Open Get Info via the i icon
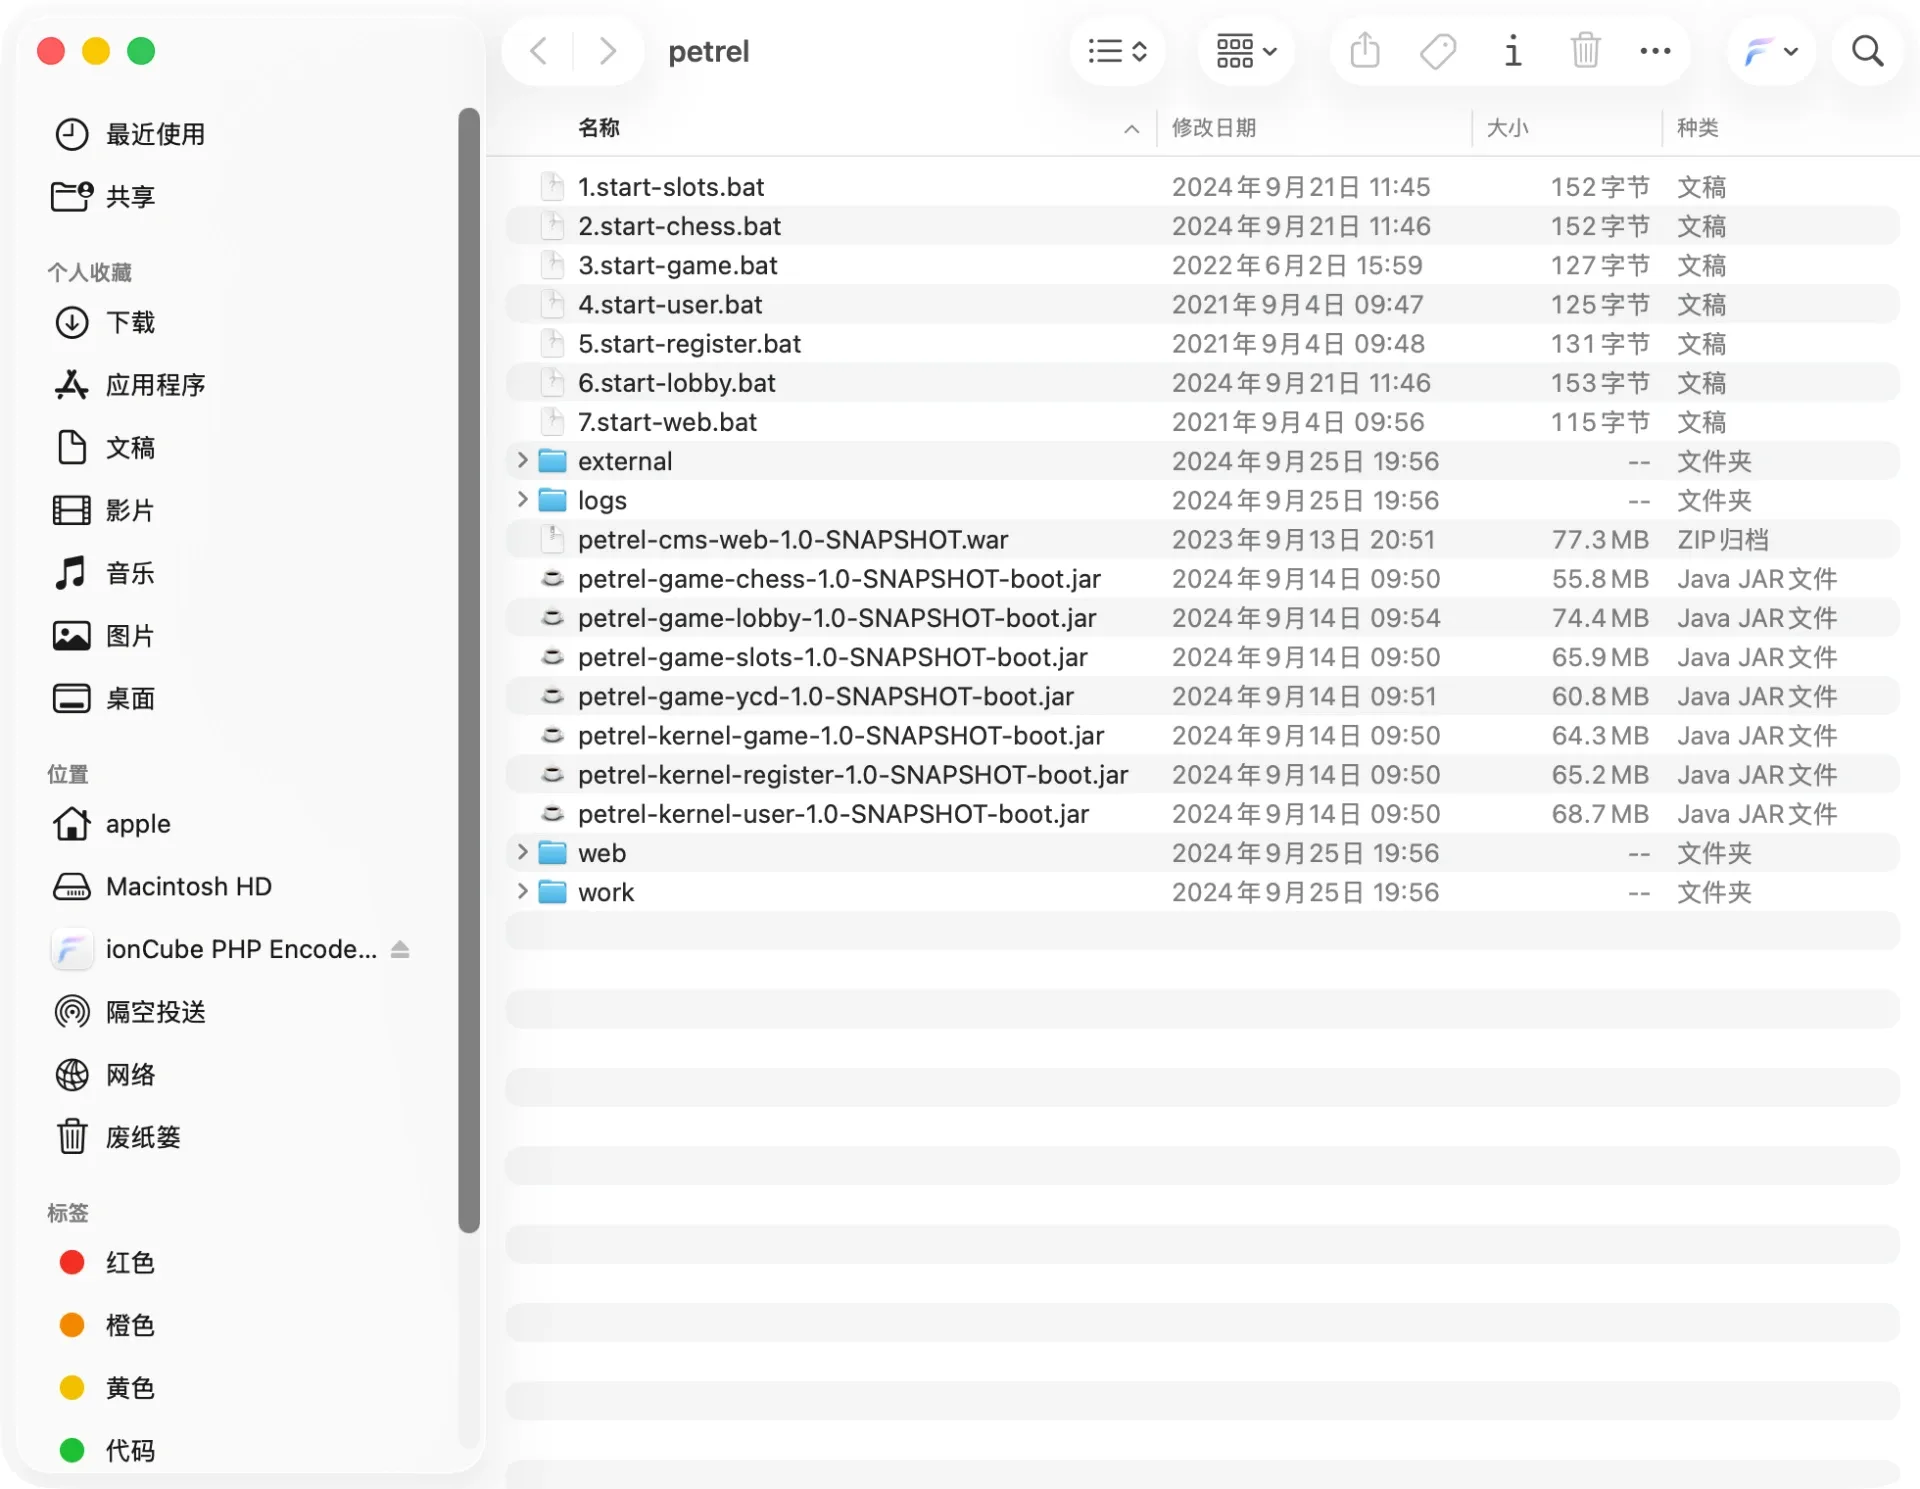 pos(1513,51)
